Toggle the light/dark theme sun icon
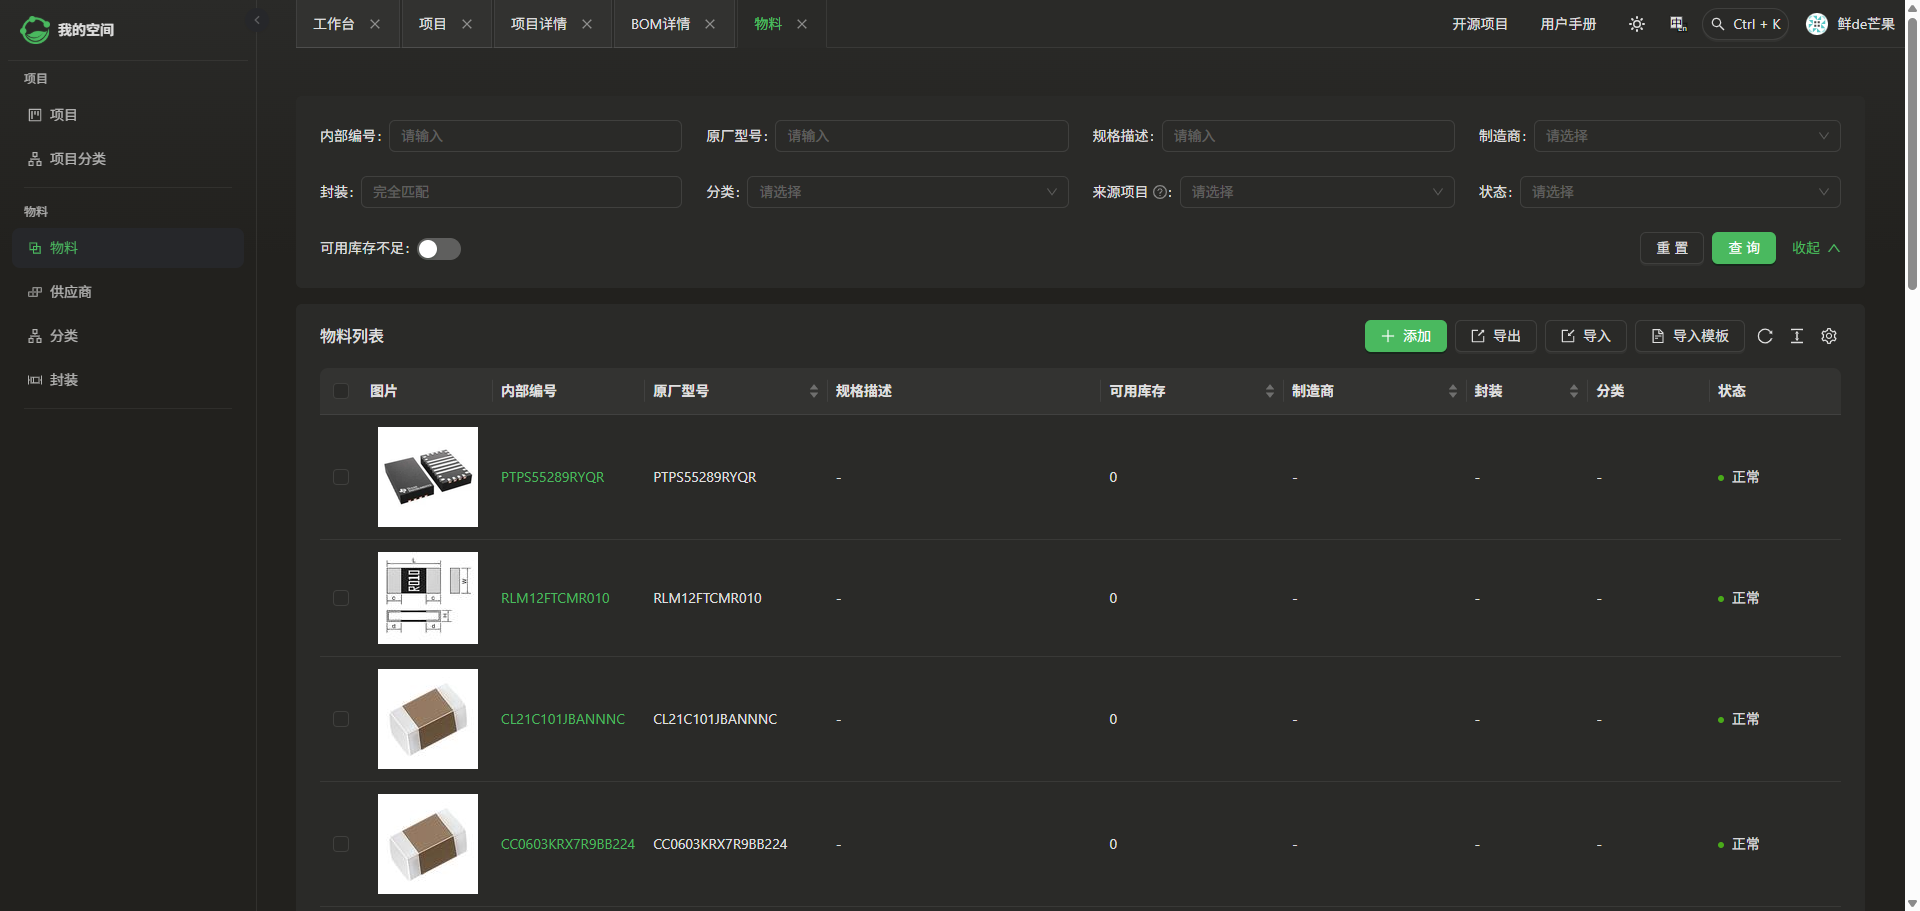Screen dimensions: 1920x911 [x=1636, y=24]
